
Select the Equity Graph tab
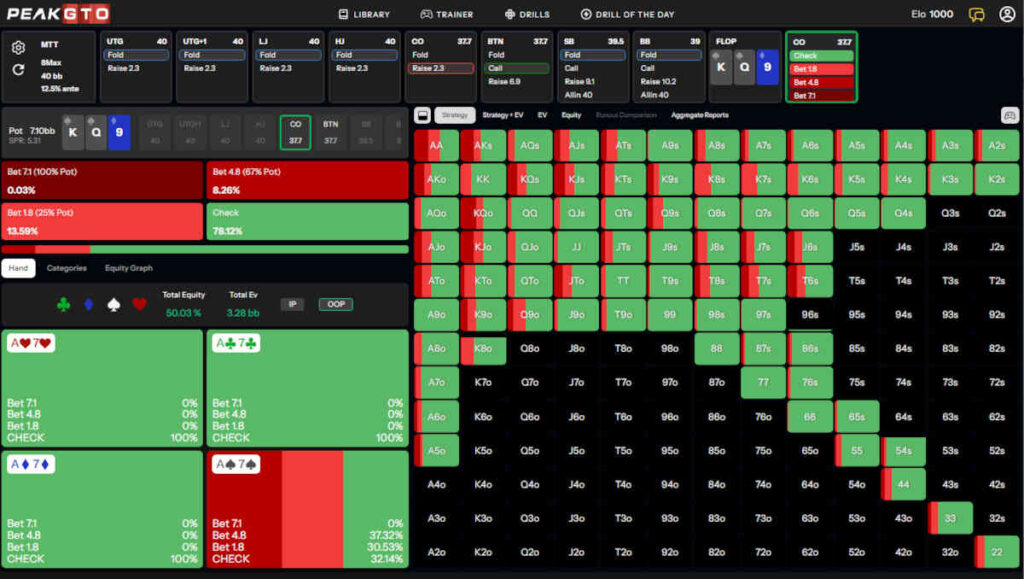point(129,268)
